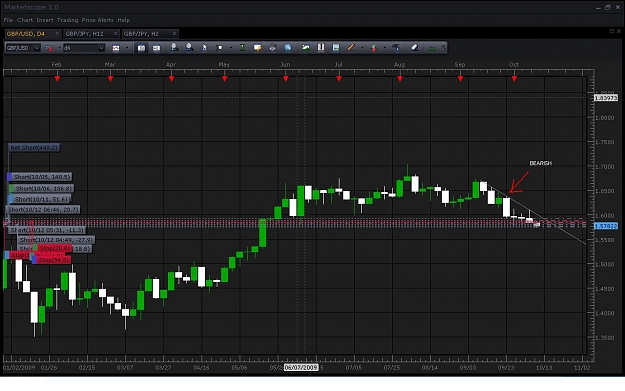Click the red Stop(54.5) order label
Image resolution: width=625 pixels, height=391 pixels.
(52, 260)
